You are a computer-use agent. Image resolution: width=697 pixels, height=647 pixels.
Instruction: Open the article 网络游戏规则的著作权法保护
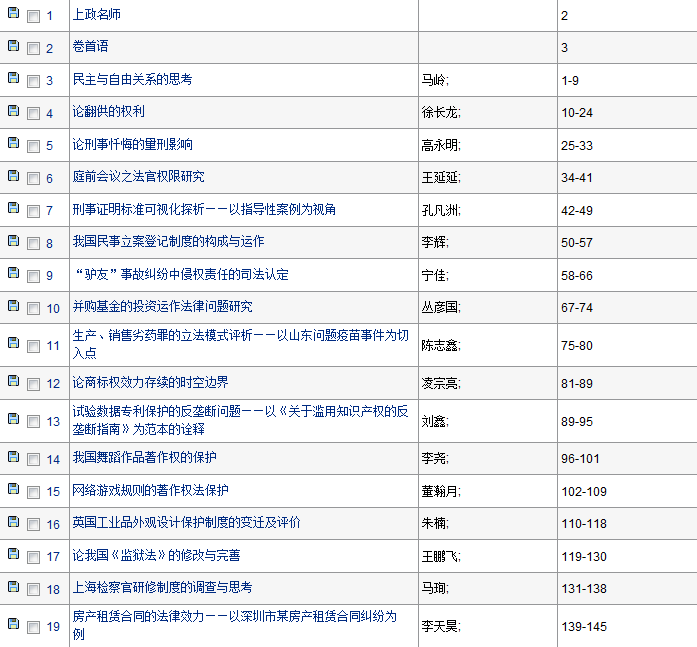(150, 490)
